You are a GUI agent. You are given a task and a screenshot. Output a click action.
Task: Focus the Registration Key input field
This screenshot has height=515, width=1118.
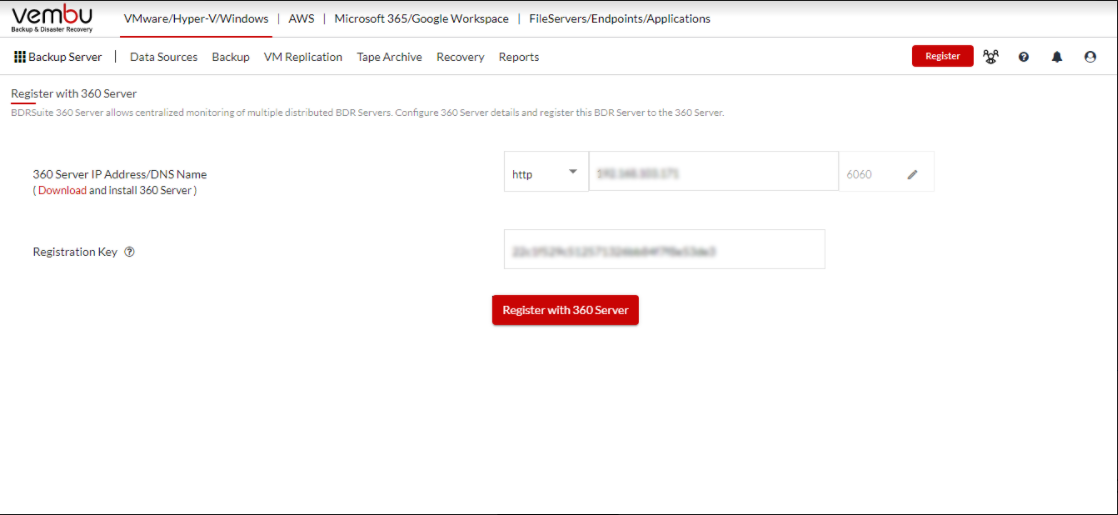point(665,249)
